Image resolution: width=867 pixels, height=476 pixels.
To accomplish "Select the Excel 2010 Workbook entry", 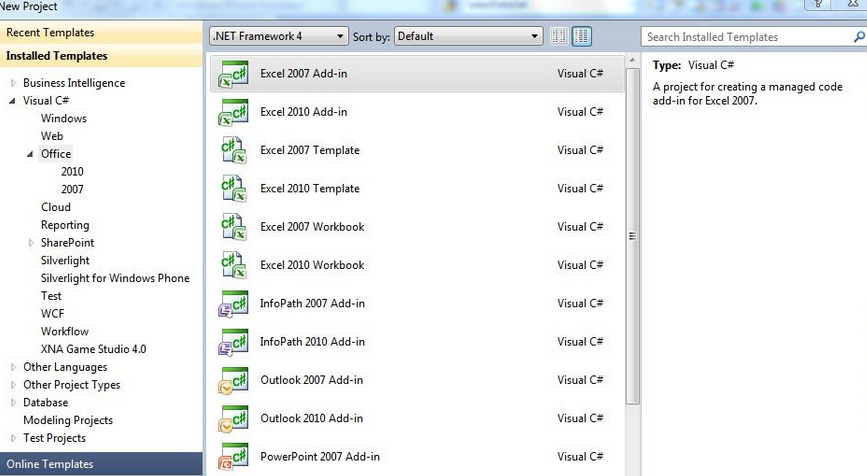I will (417, 265).
